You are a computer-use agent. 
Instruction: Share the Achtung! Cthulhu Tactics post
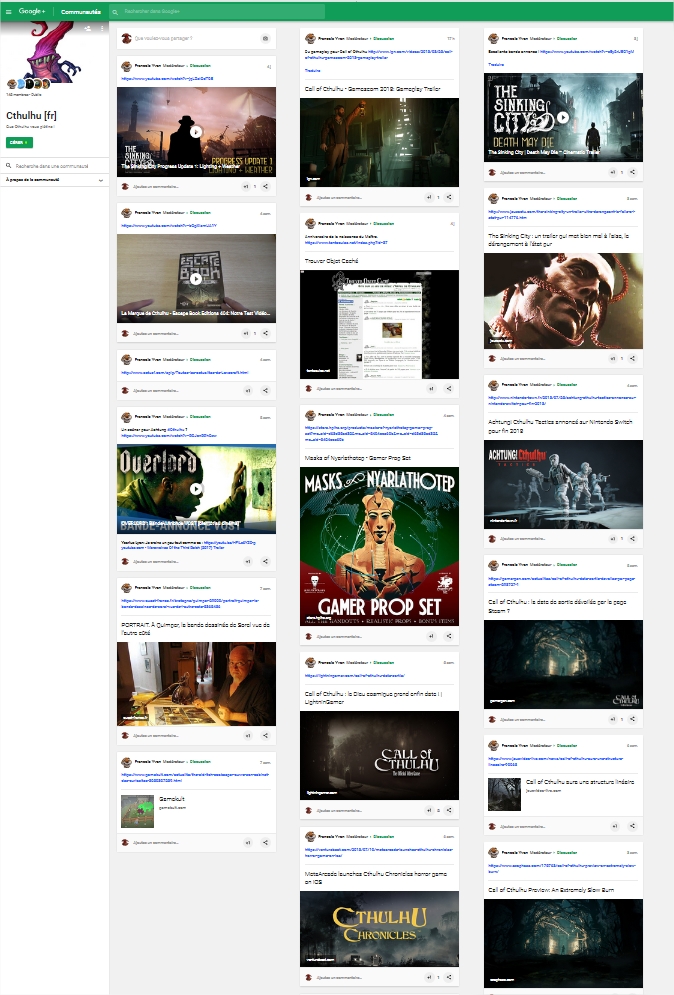point(632,539)
